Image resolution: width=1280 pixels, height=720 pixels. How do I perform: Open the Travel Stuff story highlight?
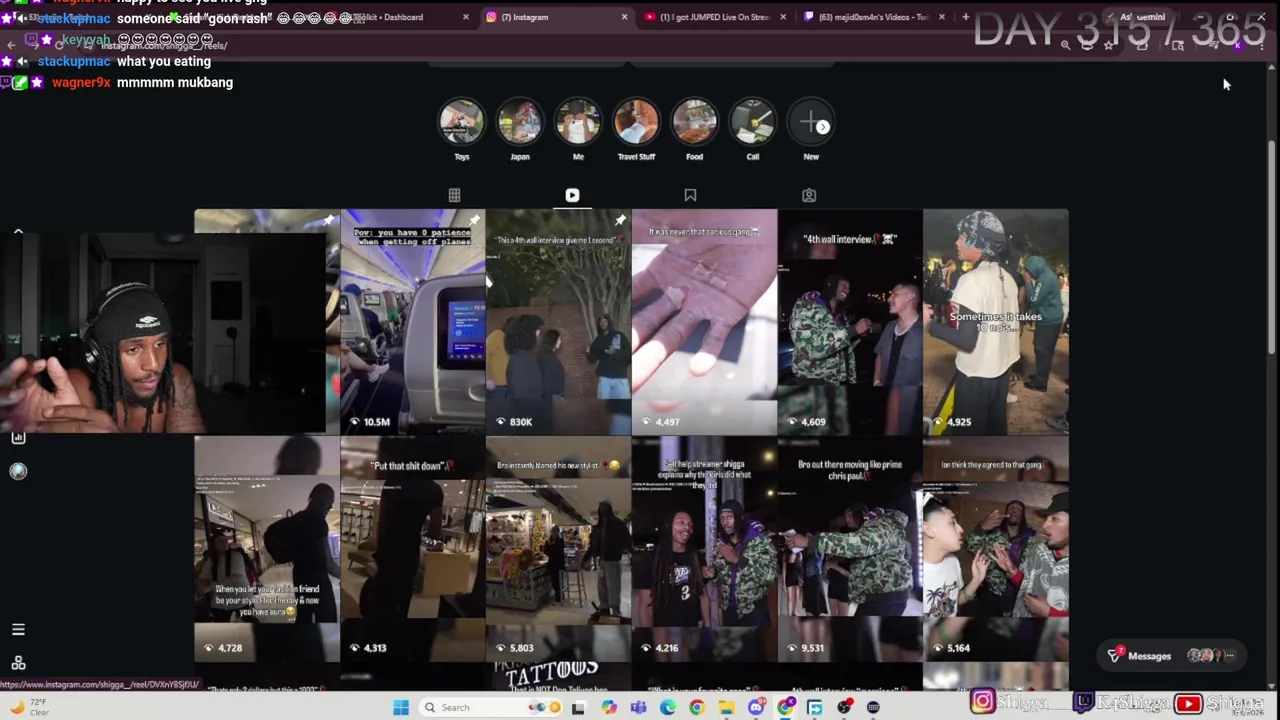[x=636, y=122]
